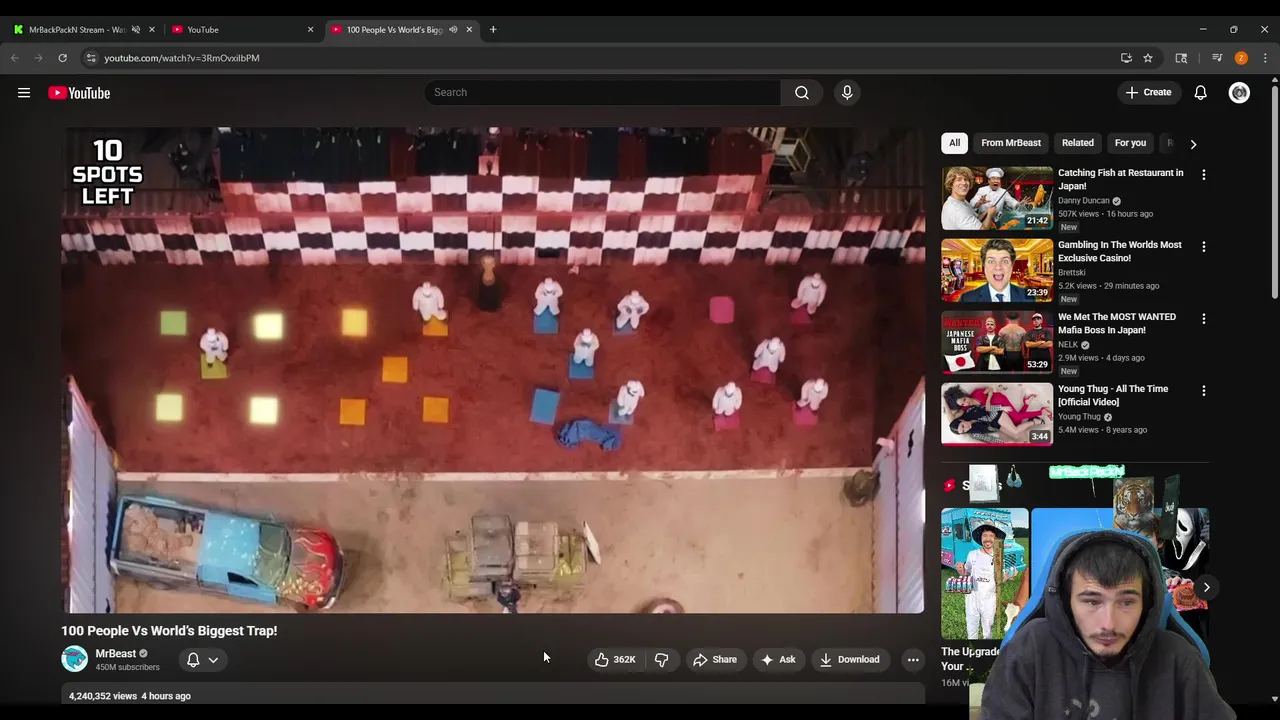
Task: Click the video player area
Action: tap(493, 370)
